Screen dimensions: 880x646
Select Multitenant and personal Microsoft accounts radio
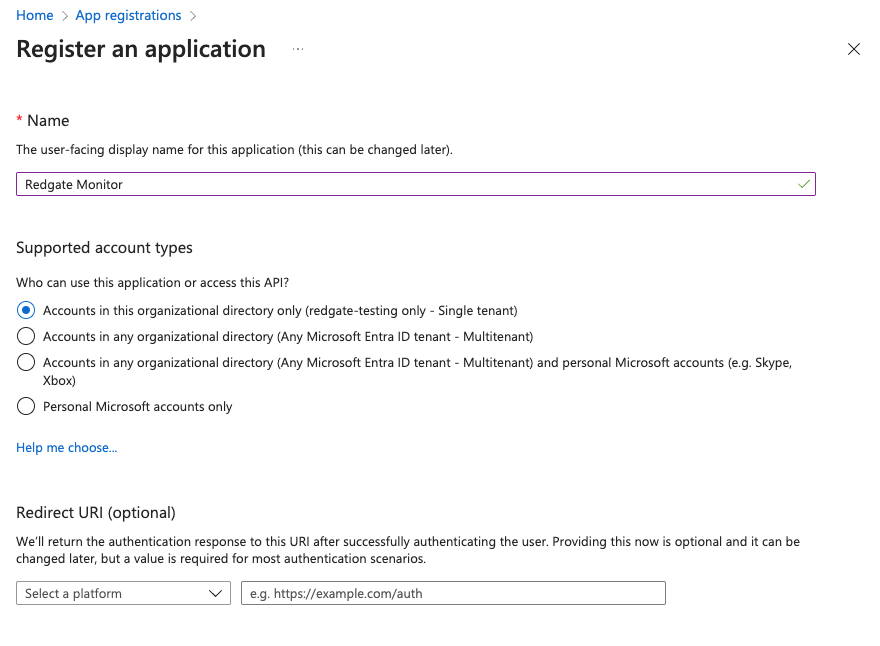coord(26,363)
